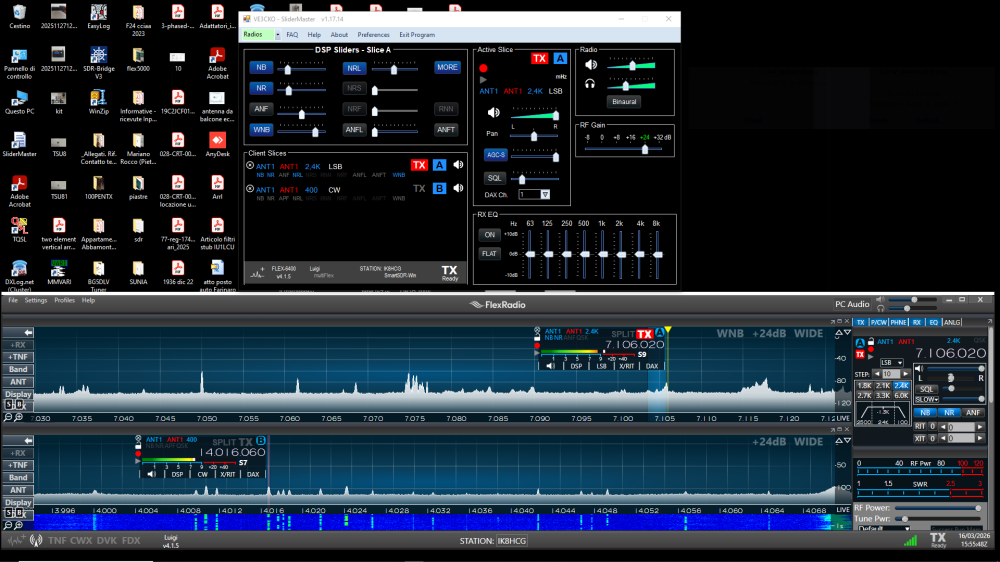The height and width of the screenshot is (562, 1000).
Task: Click the green signal bars network icon
Action: click(910, 541)
